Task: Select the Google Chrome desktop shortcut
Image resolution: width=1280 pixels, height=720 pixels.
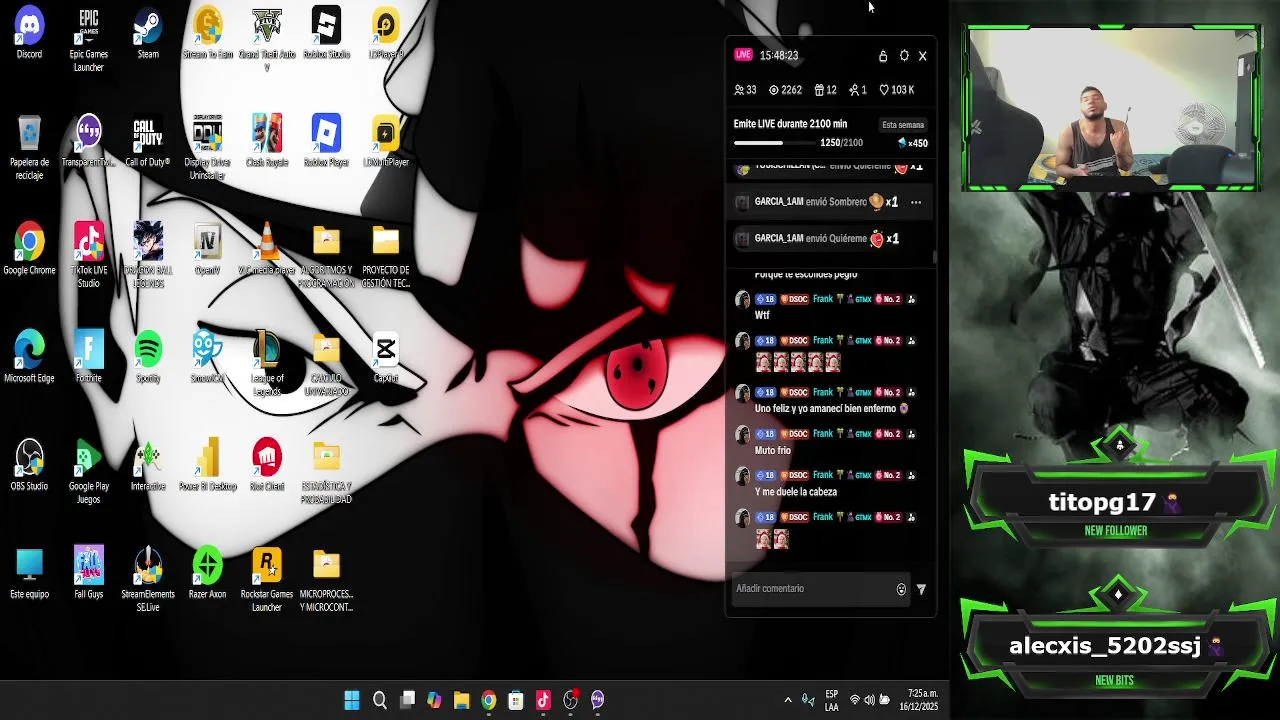Action: click(29, 250)
